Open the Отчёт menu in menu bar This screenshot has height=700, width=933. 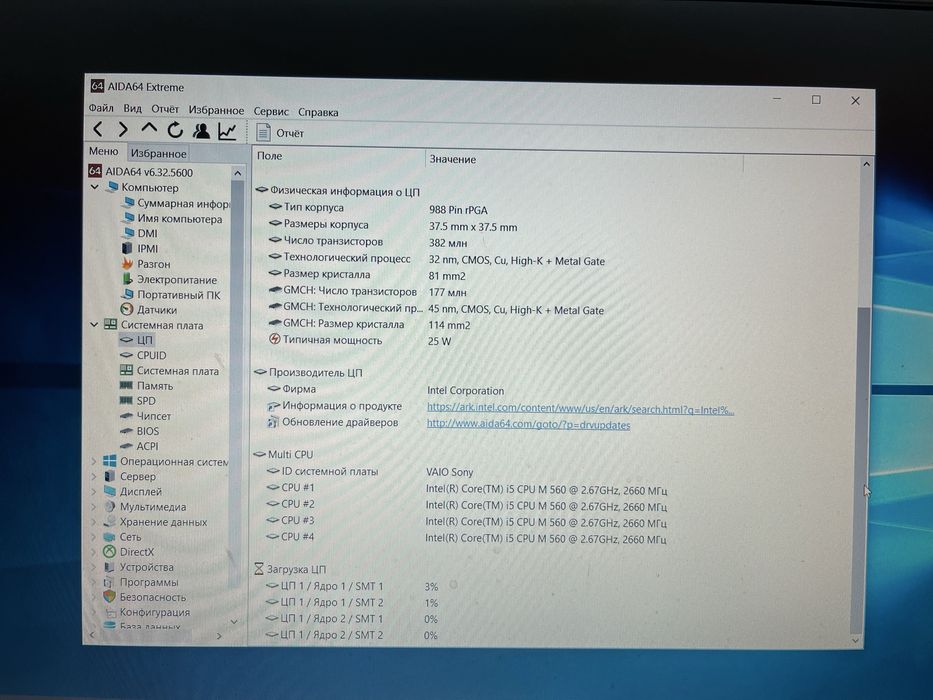165,109
